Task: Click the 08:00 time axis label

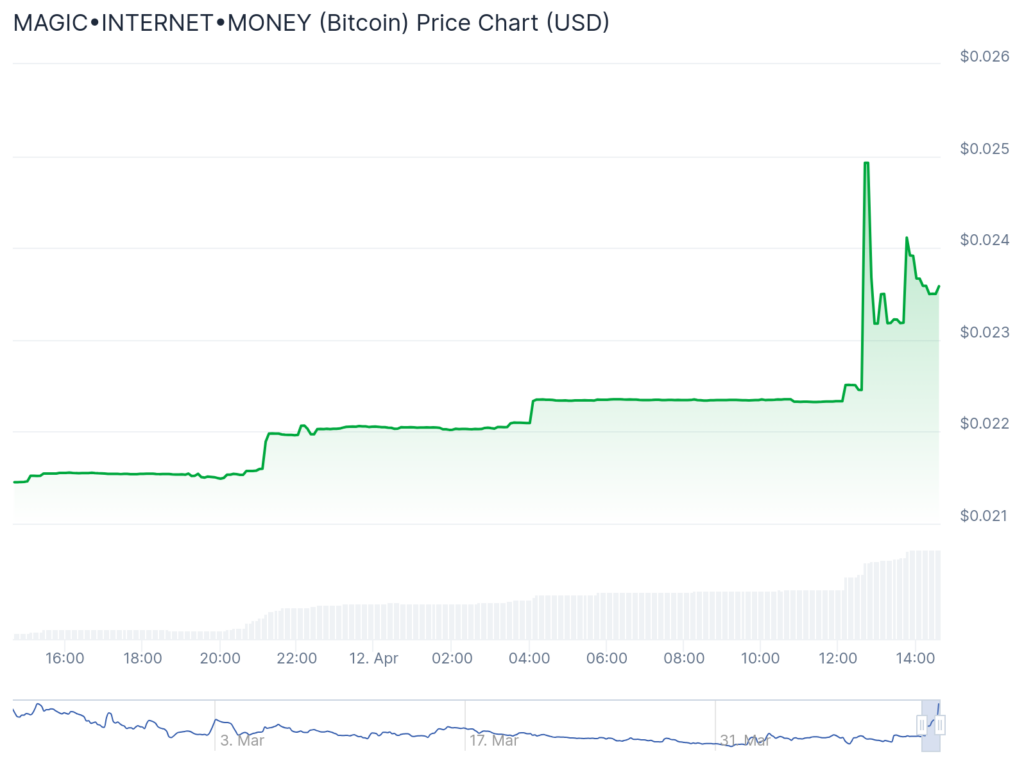Action: tap(684, 658)
